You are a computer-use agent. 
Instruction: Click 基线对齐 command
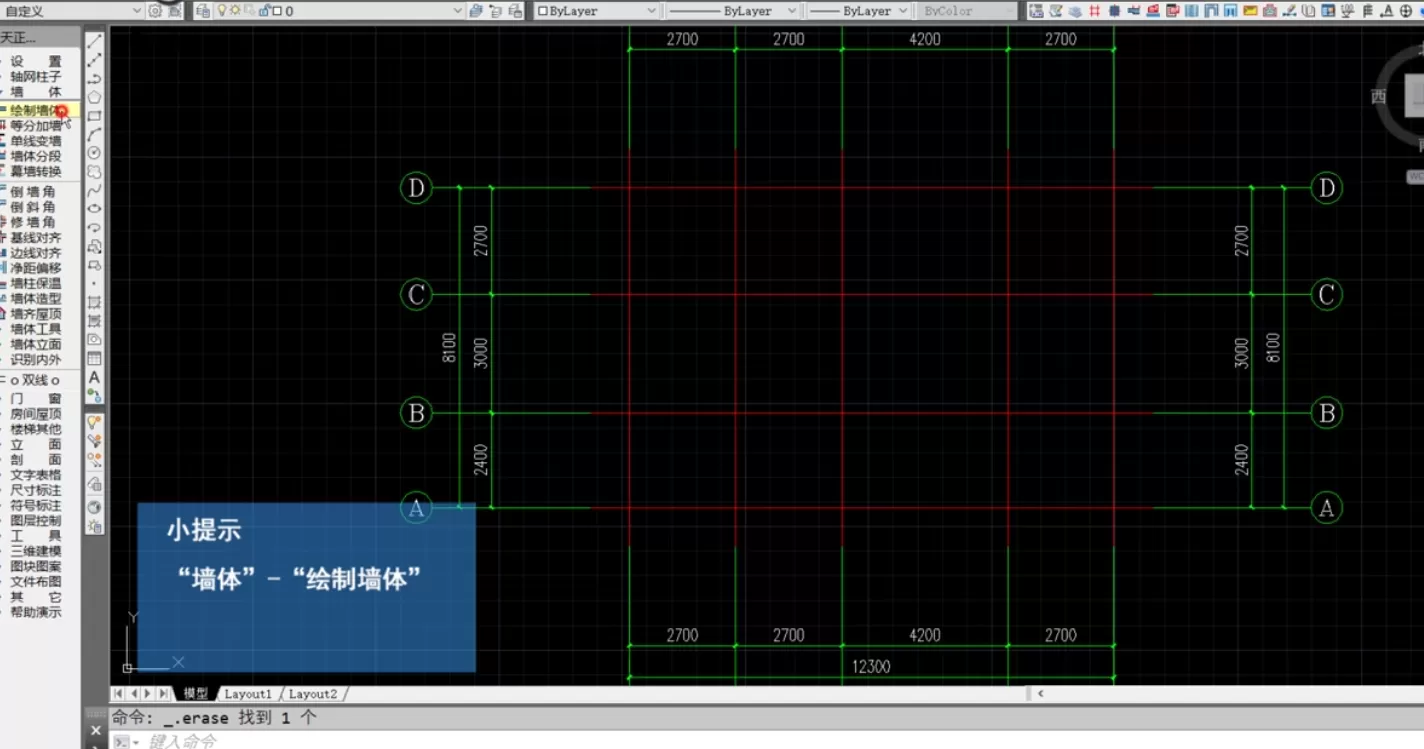(36, 238)
